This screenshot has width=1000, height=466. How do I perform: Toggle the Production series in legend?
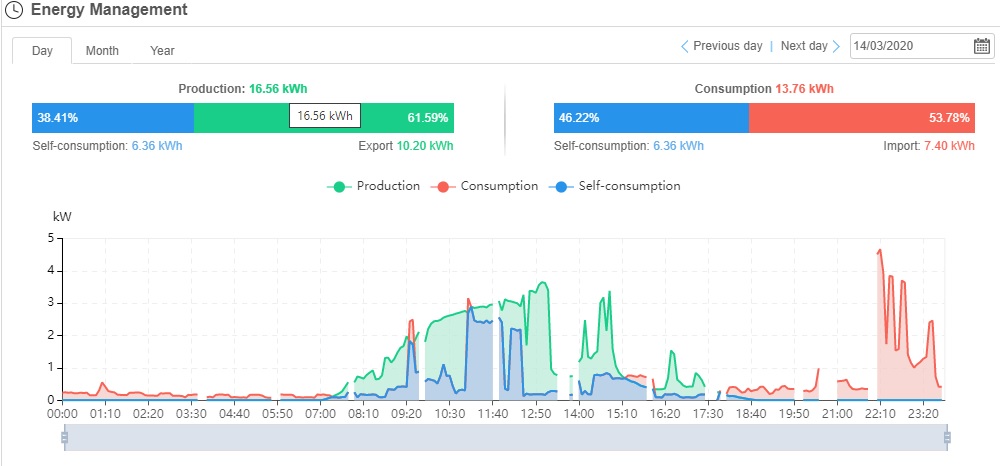pyautogui.click(x=374, y=186)
